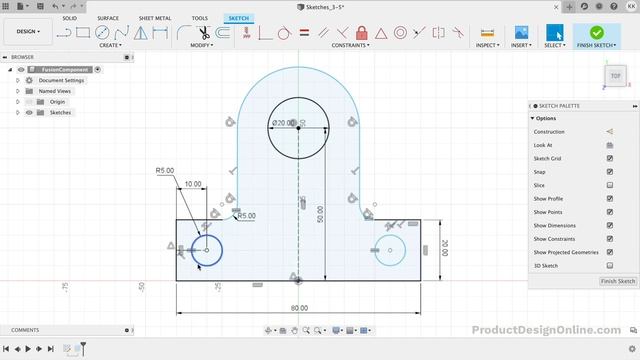The width and height of the screenshot is (640, 360).
Task: Apply the Midpoint triangle constraint
Action: coord(381,33)
